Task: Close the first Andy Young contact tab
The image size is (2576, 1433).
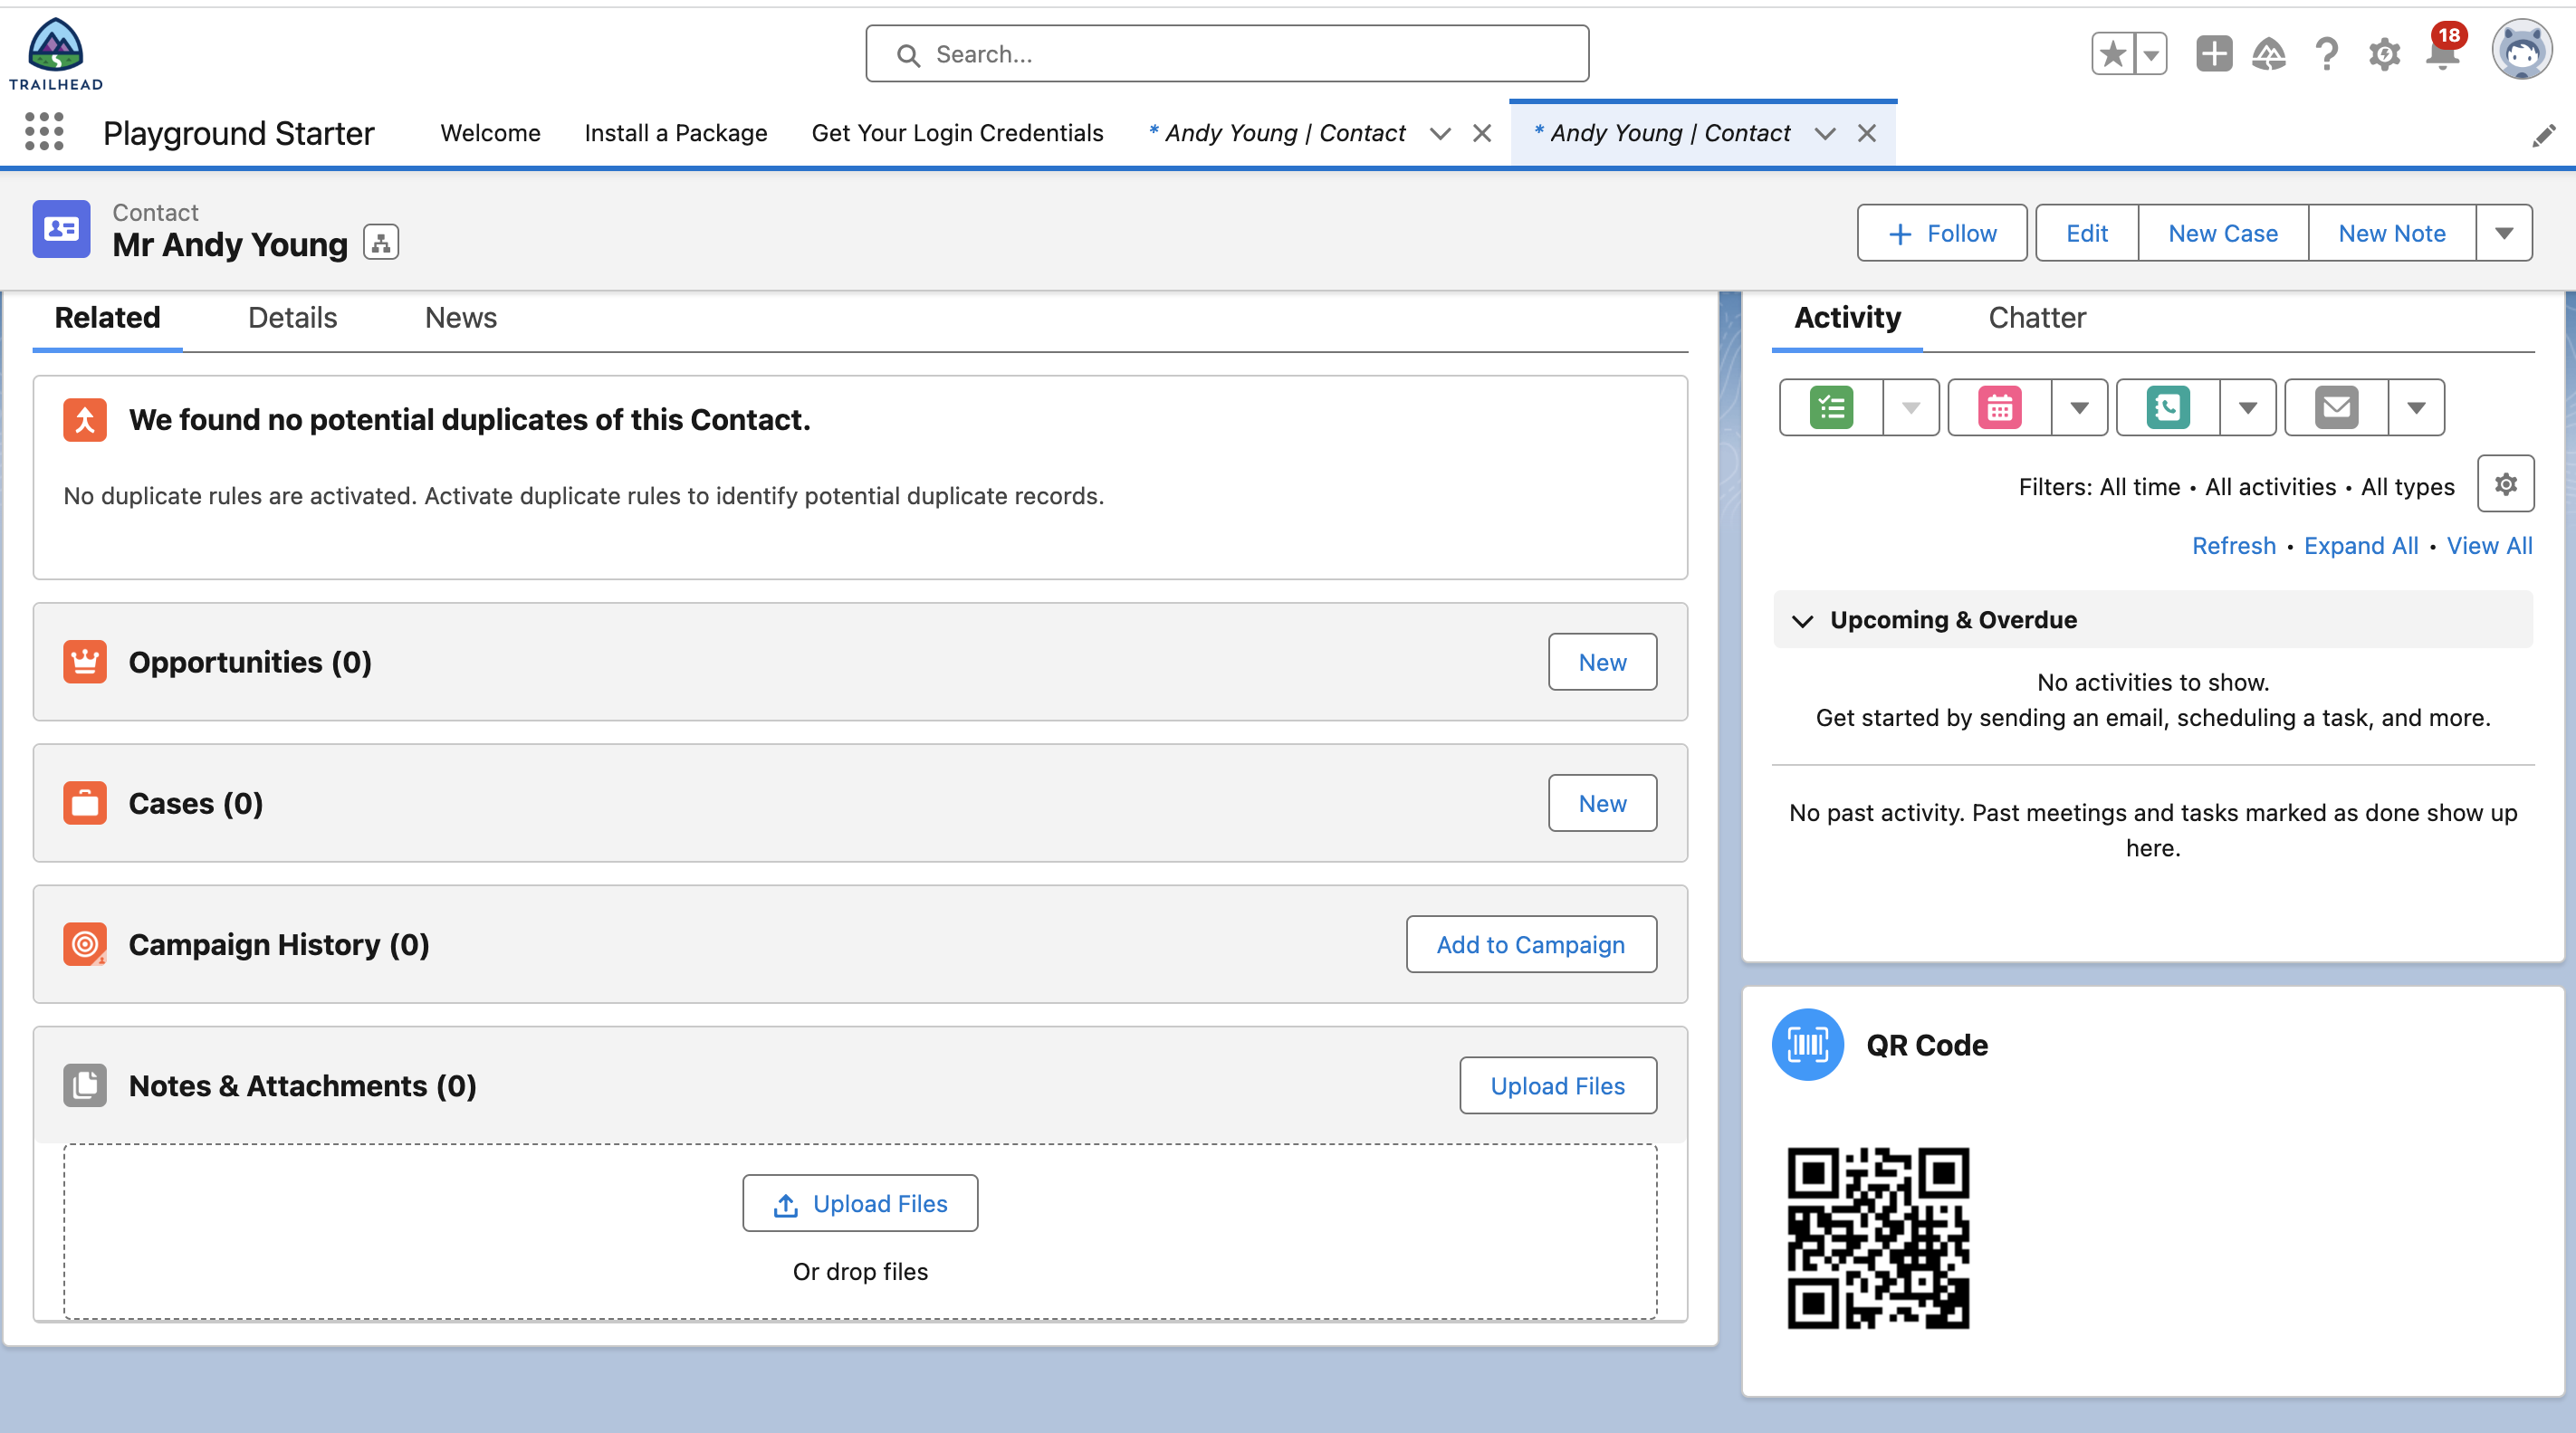Action: point(1482,133)
